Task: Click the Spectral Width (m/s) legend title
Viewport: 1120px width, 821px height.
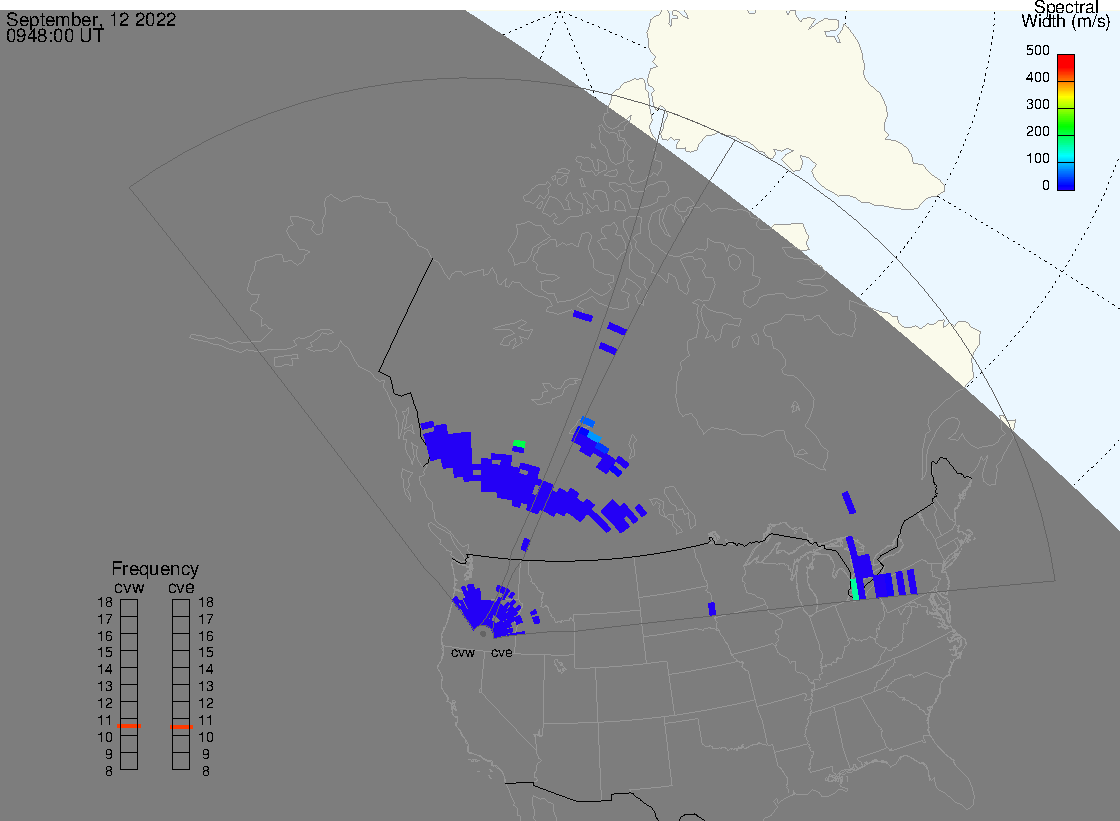Action: (x=1066, y=14)
